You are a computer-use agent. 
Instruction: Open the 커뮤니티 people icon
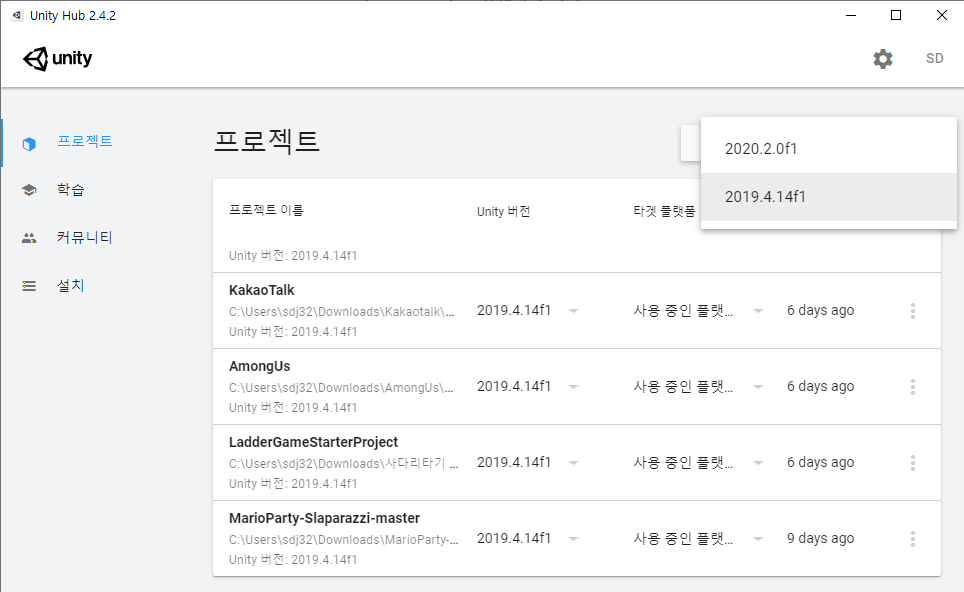point(29,238)
